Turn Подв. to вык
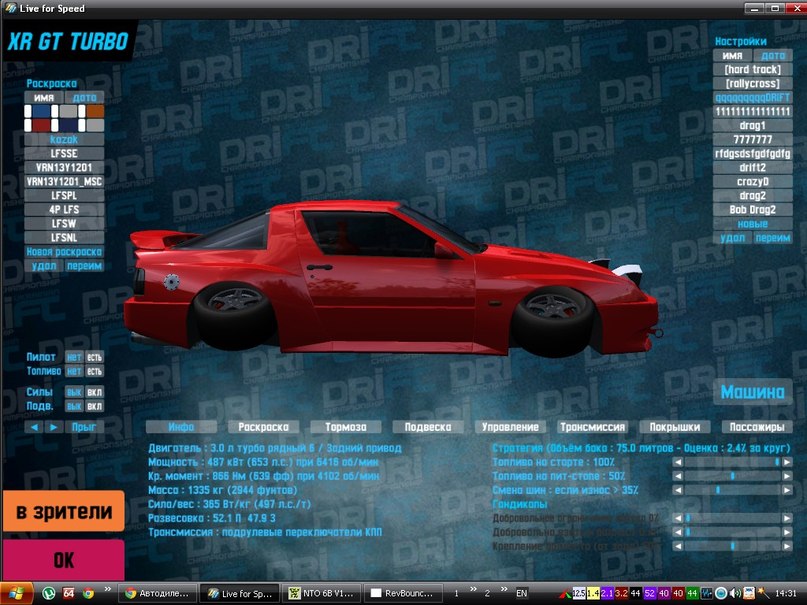Screen dimensions: 807x605 coord(74,406)
